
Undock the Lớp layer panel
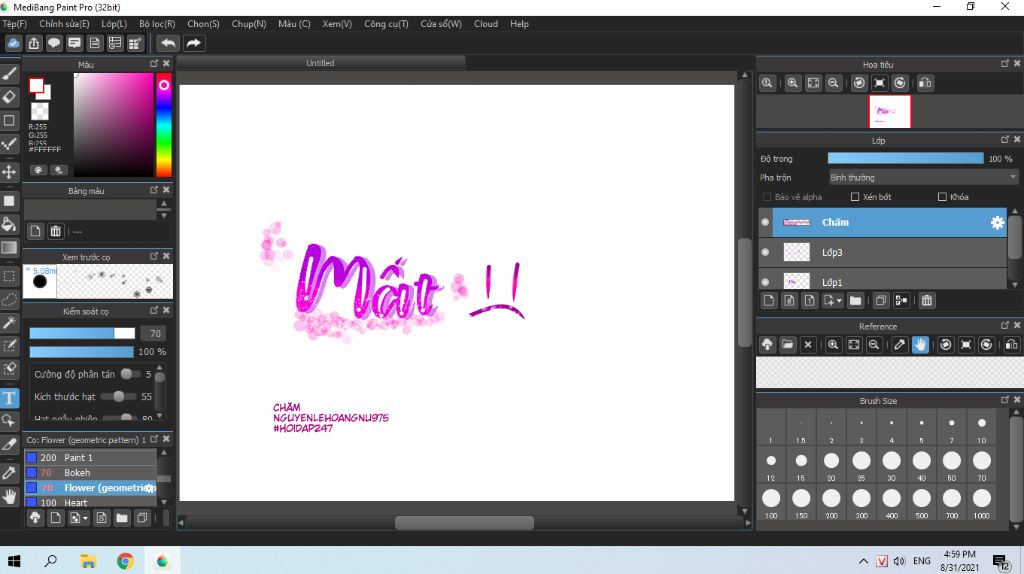[1005, 140]
